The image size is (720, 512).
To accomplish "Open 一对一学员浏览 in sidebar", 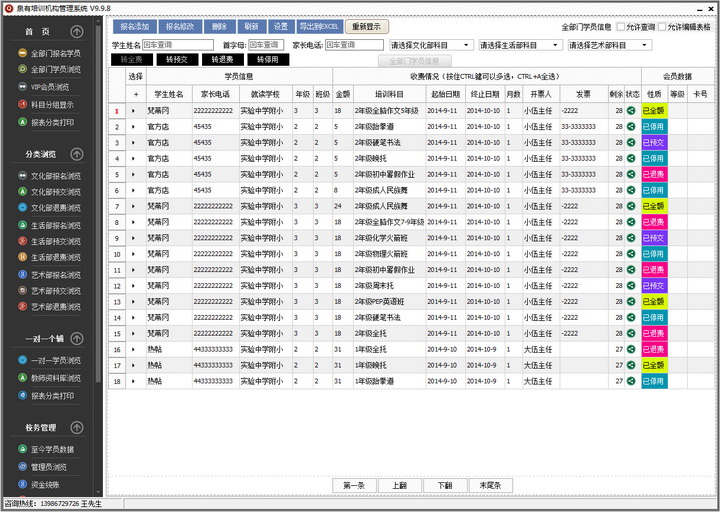I will [50, 360].
